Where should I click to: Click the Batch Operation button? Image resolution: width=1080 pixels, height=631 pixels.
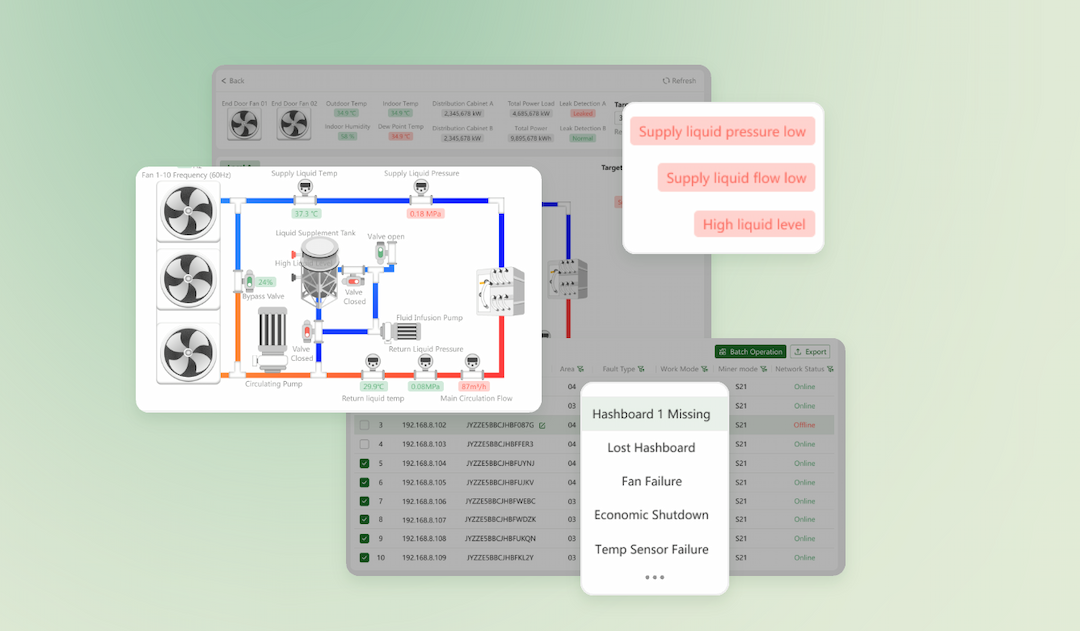[749, 352]
